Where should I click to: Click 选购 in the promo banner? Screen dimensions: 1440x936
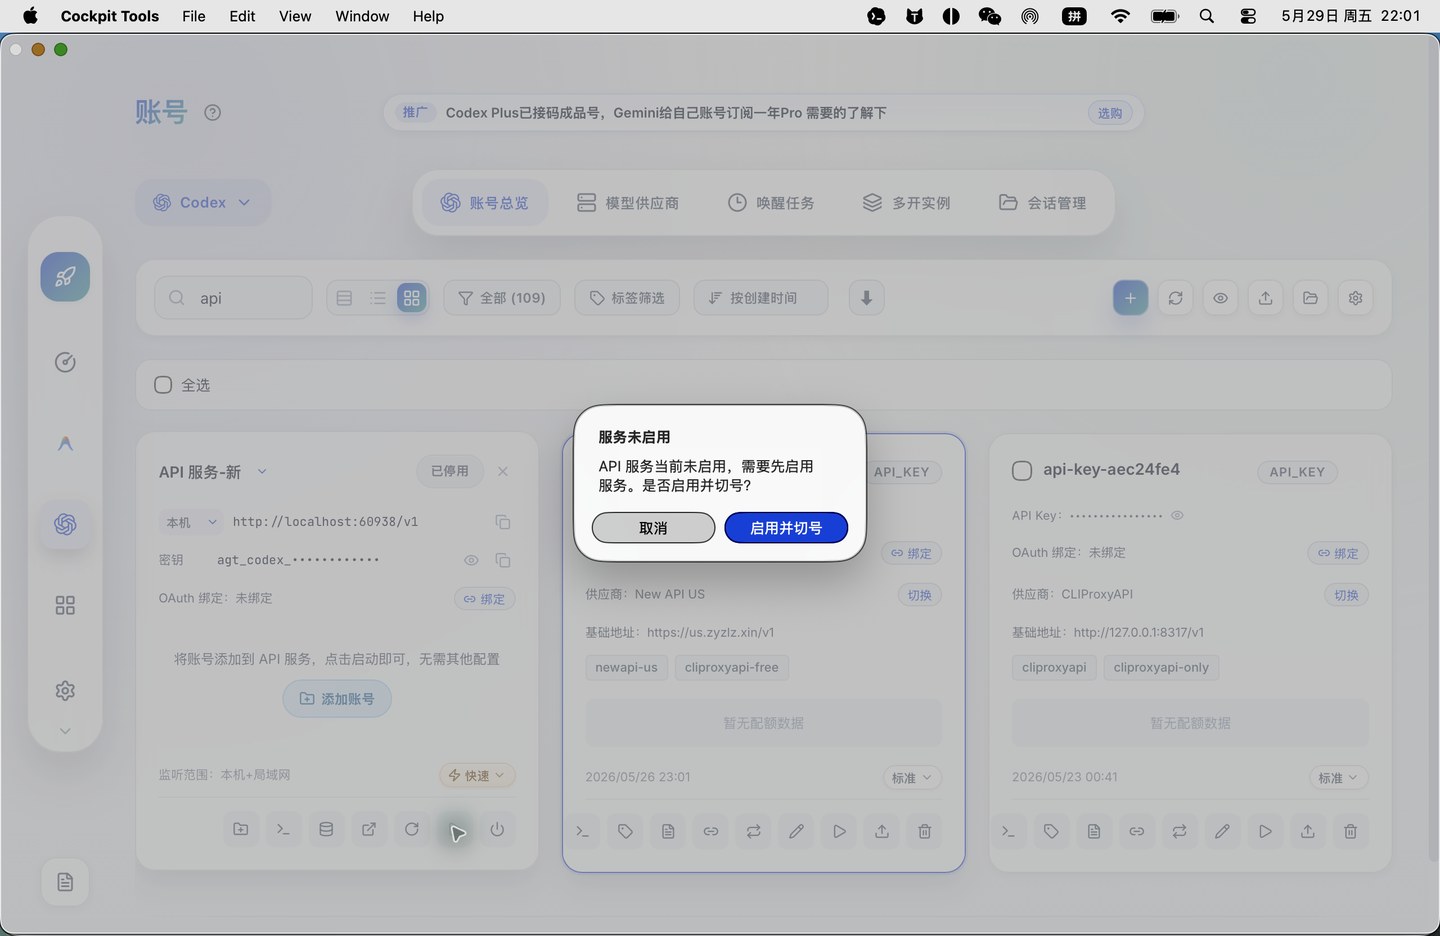(x=1110, y=113)
